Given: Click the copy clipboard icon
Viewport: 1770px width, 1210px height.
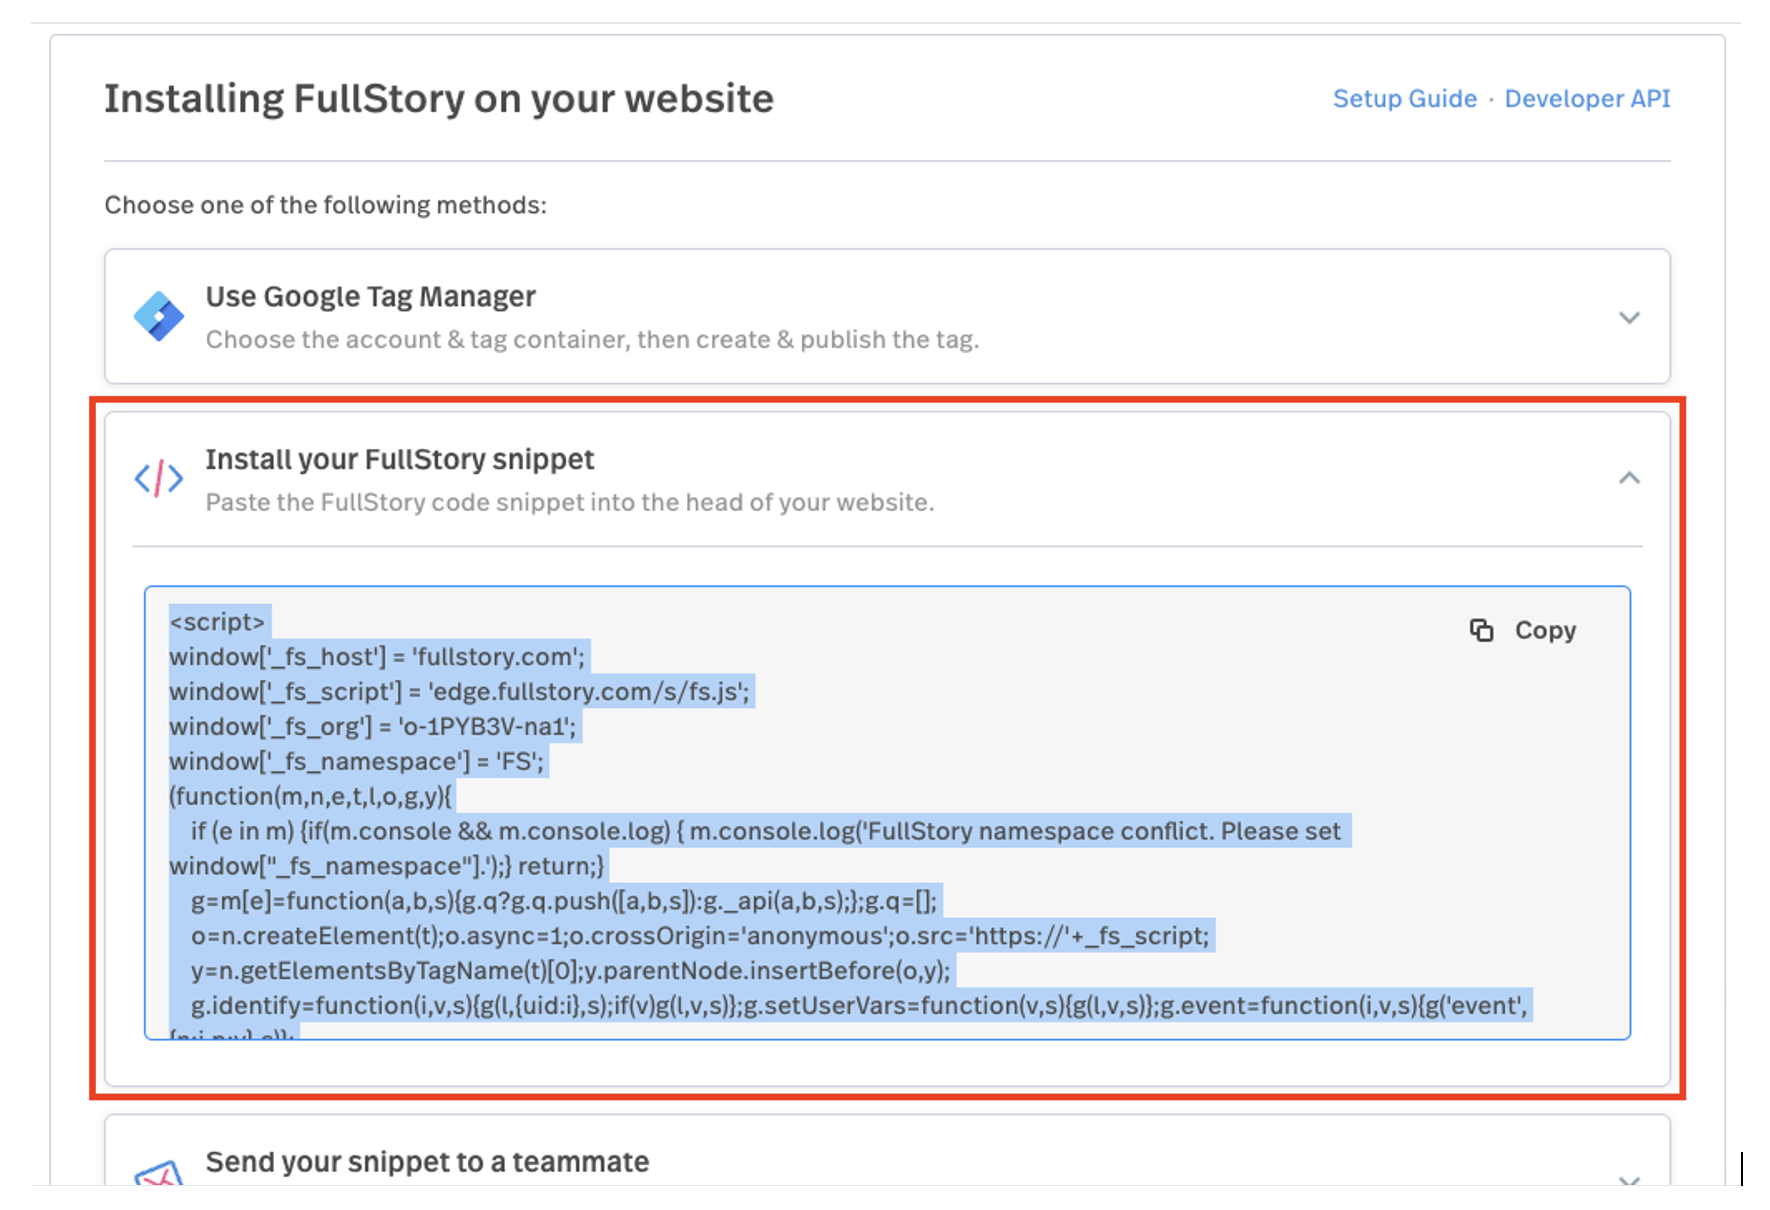Looking at the screenshot, I should click(x=1481, y=630).
